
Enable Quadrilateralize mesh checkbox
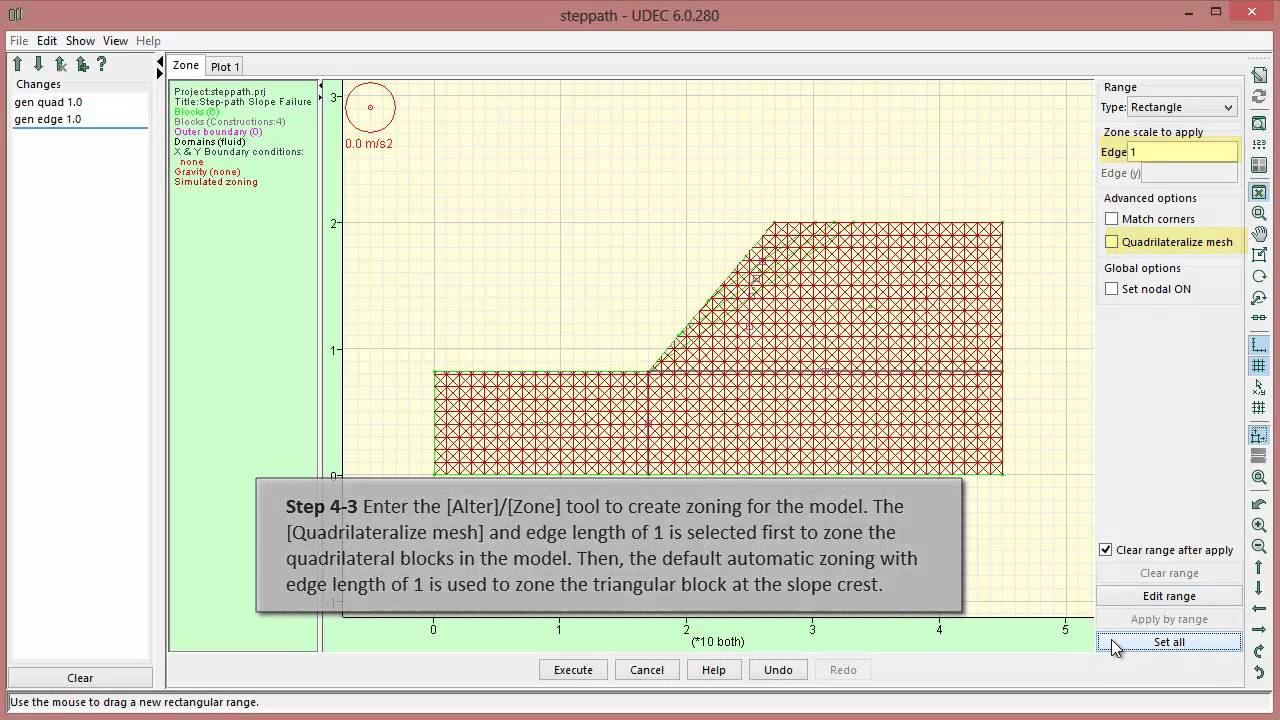tap(1111, 242)
